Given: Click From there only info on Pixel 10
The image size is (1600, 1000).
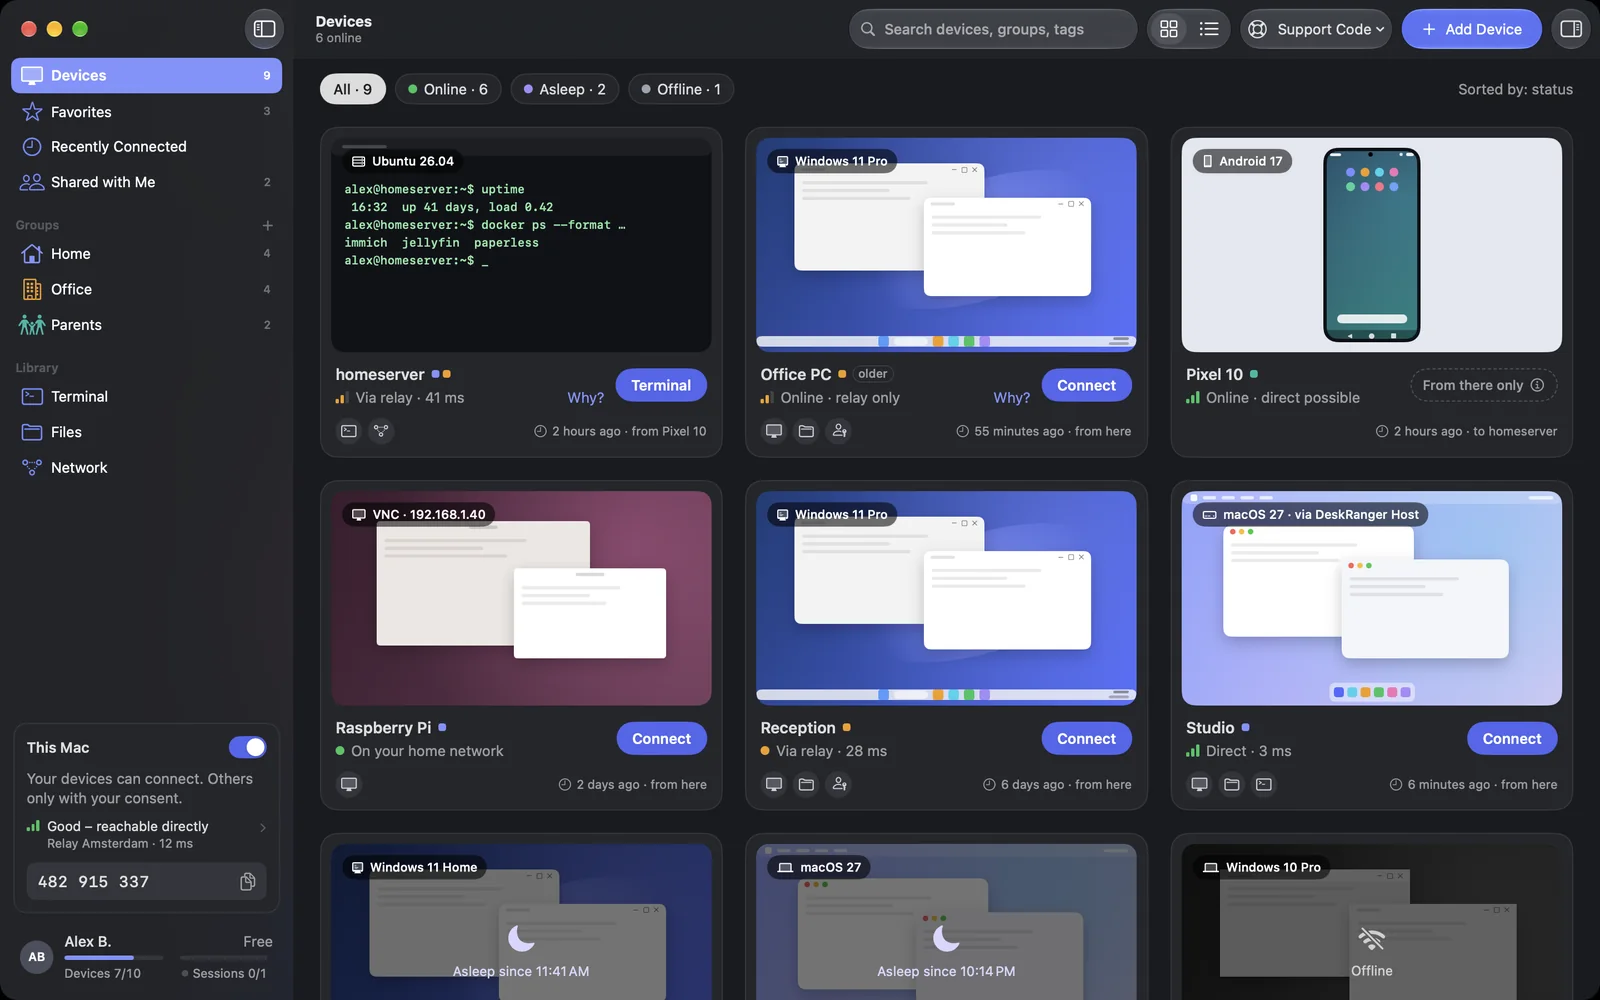Looking at the screenshot, I should [1483, 385].
